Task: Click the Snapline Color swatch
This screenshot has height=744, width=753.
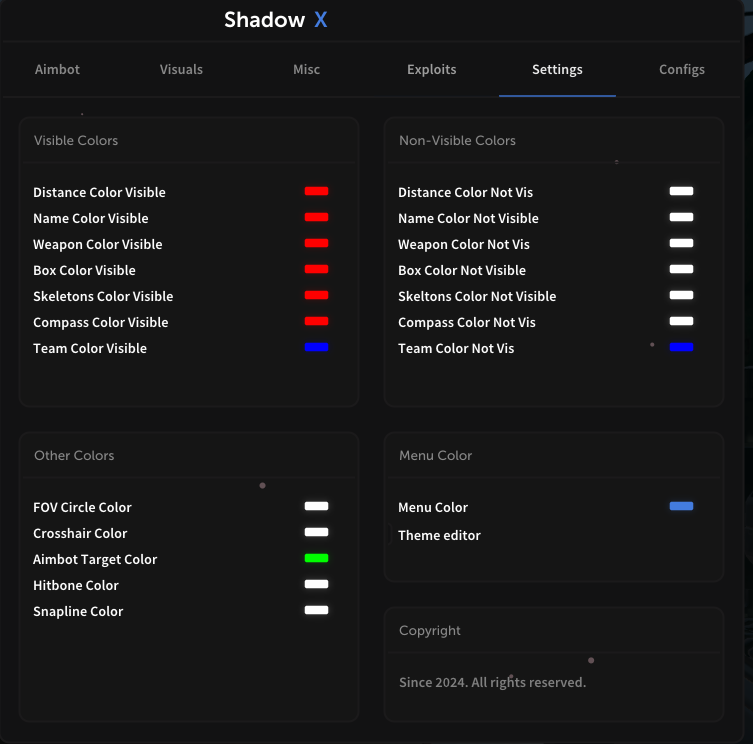Action: click(x=316, y=610)
